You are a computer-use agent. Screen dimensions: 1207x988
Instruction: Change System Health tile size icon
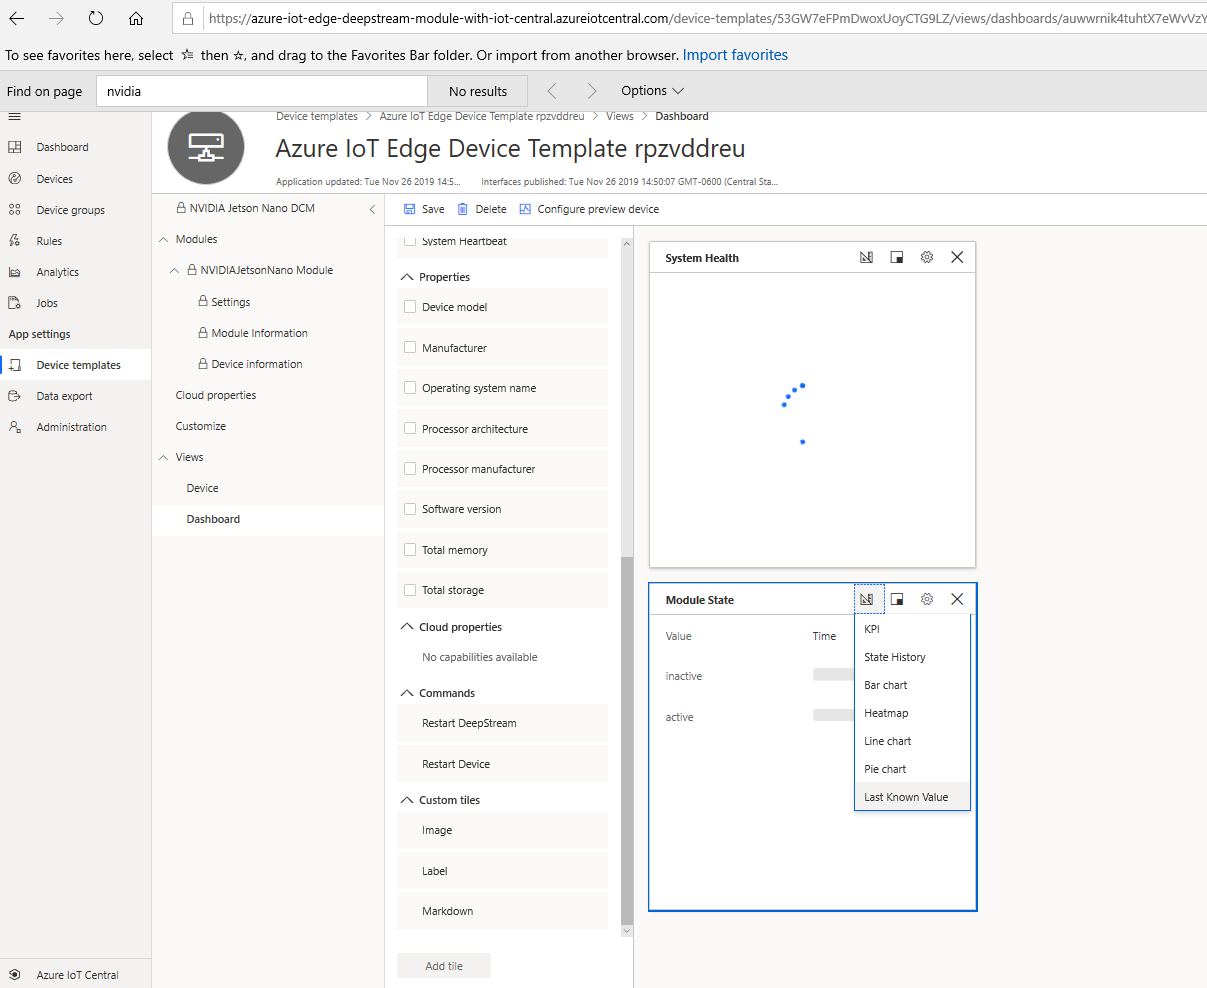897,257
